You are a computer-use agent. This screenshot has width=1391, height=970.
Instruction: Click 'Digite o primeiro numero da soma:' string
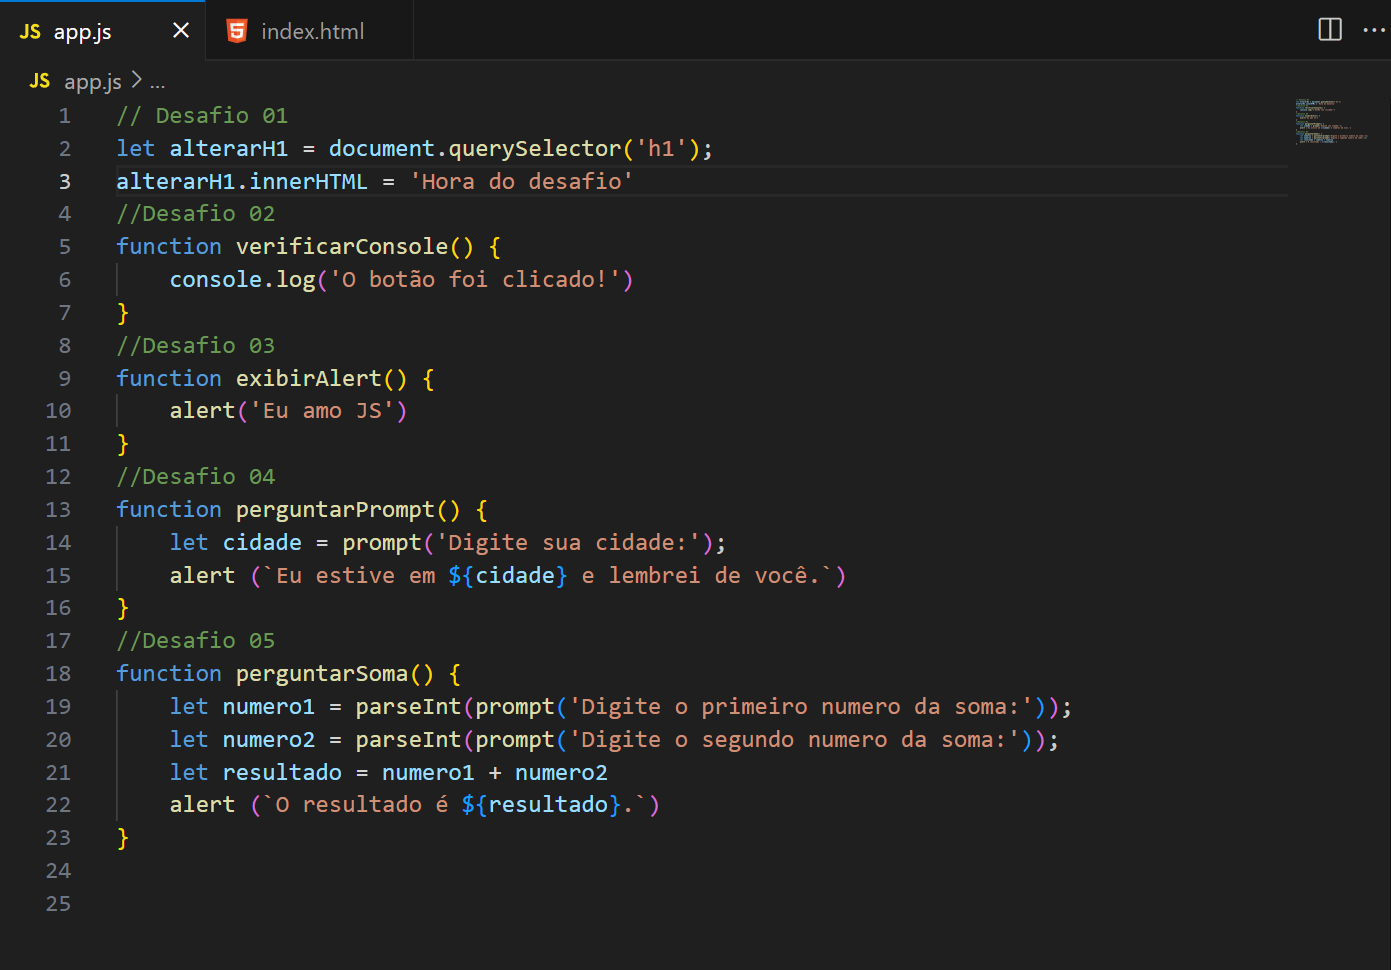coord(800,707)
